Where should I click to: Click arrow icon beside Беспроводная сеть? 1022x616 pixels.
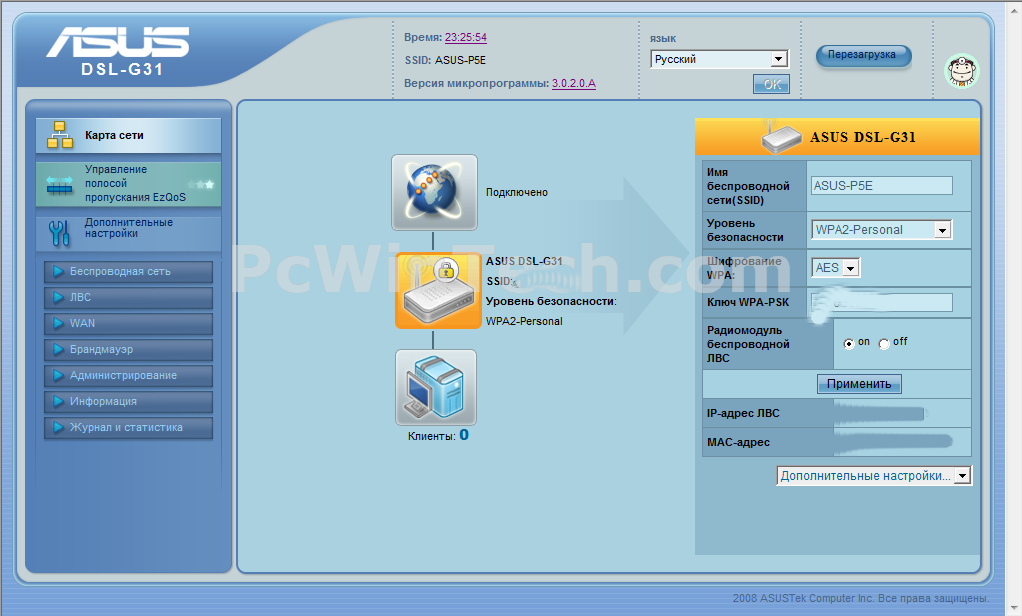pos(59,271)
